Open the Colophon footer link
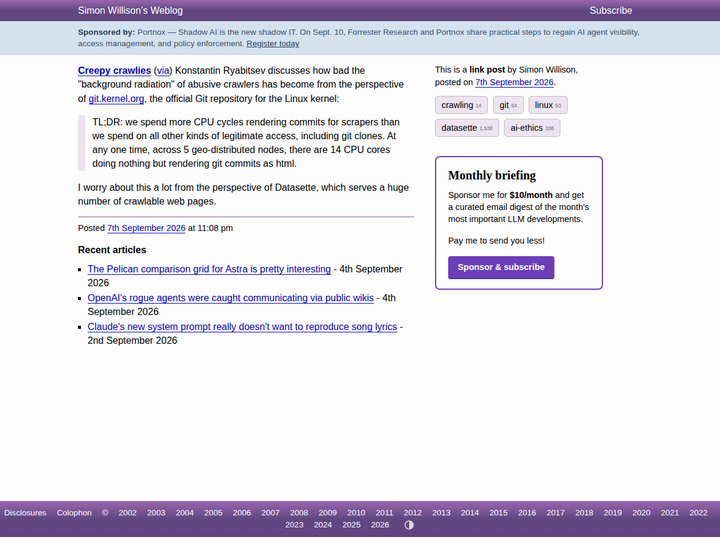This screenshot has height=540, width=720. [74, 513]
